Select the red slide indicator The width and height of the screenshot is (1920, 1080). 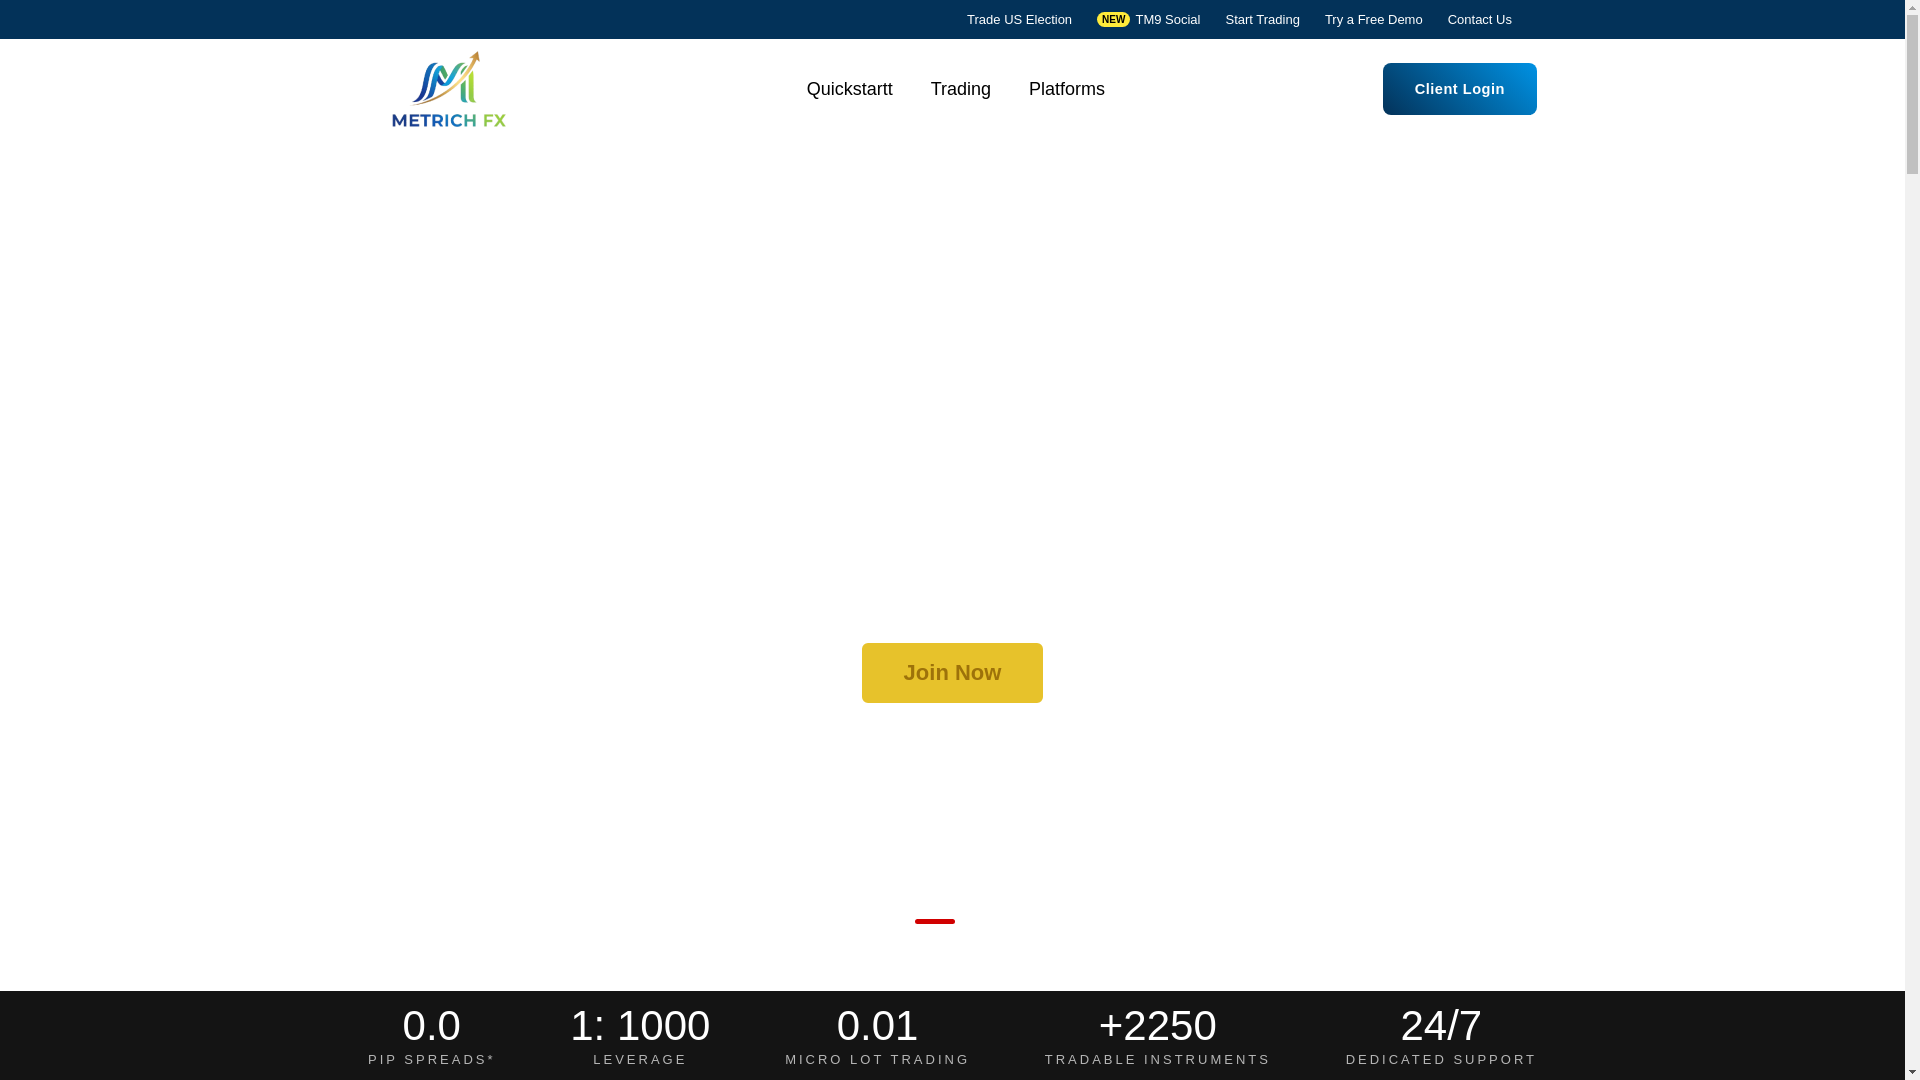934,921
